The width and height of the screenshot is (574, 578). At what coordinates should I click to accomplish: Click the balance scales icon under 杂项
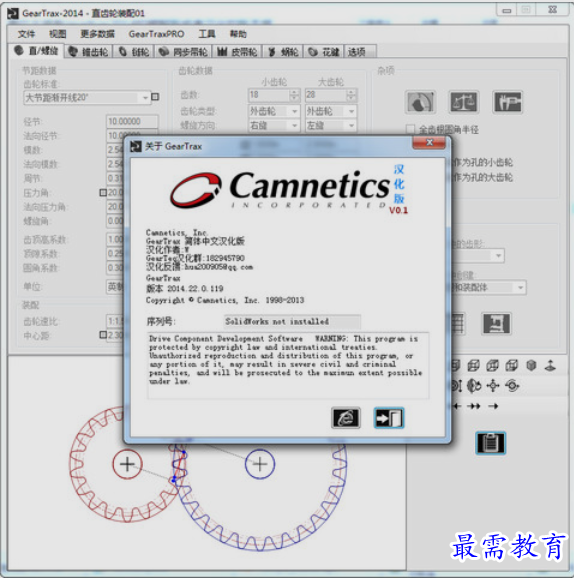click(464, 102)
